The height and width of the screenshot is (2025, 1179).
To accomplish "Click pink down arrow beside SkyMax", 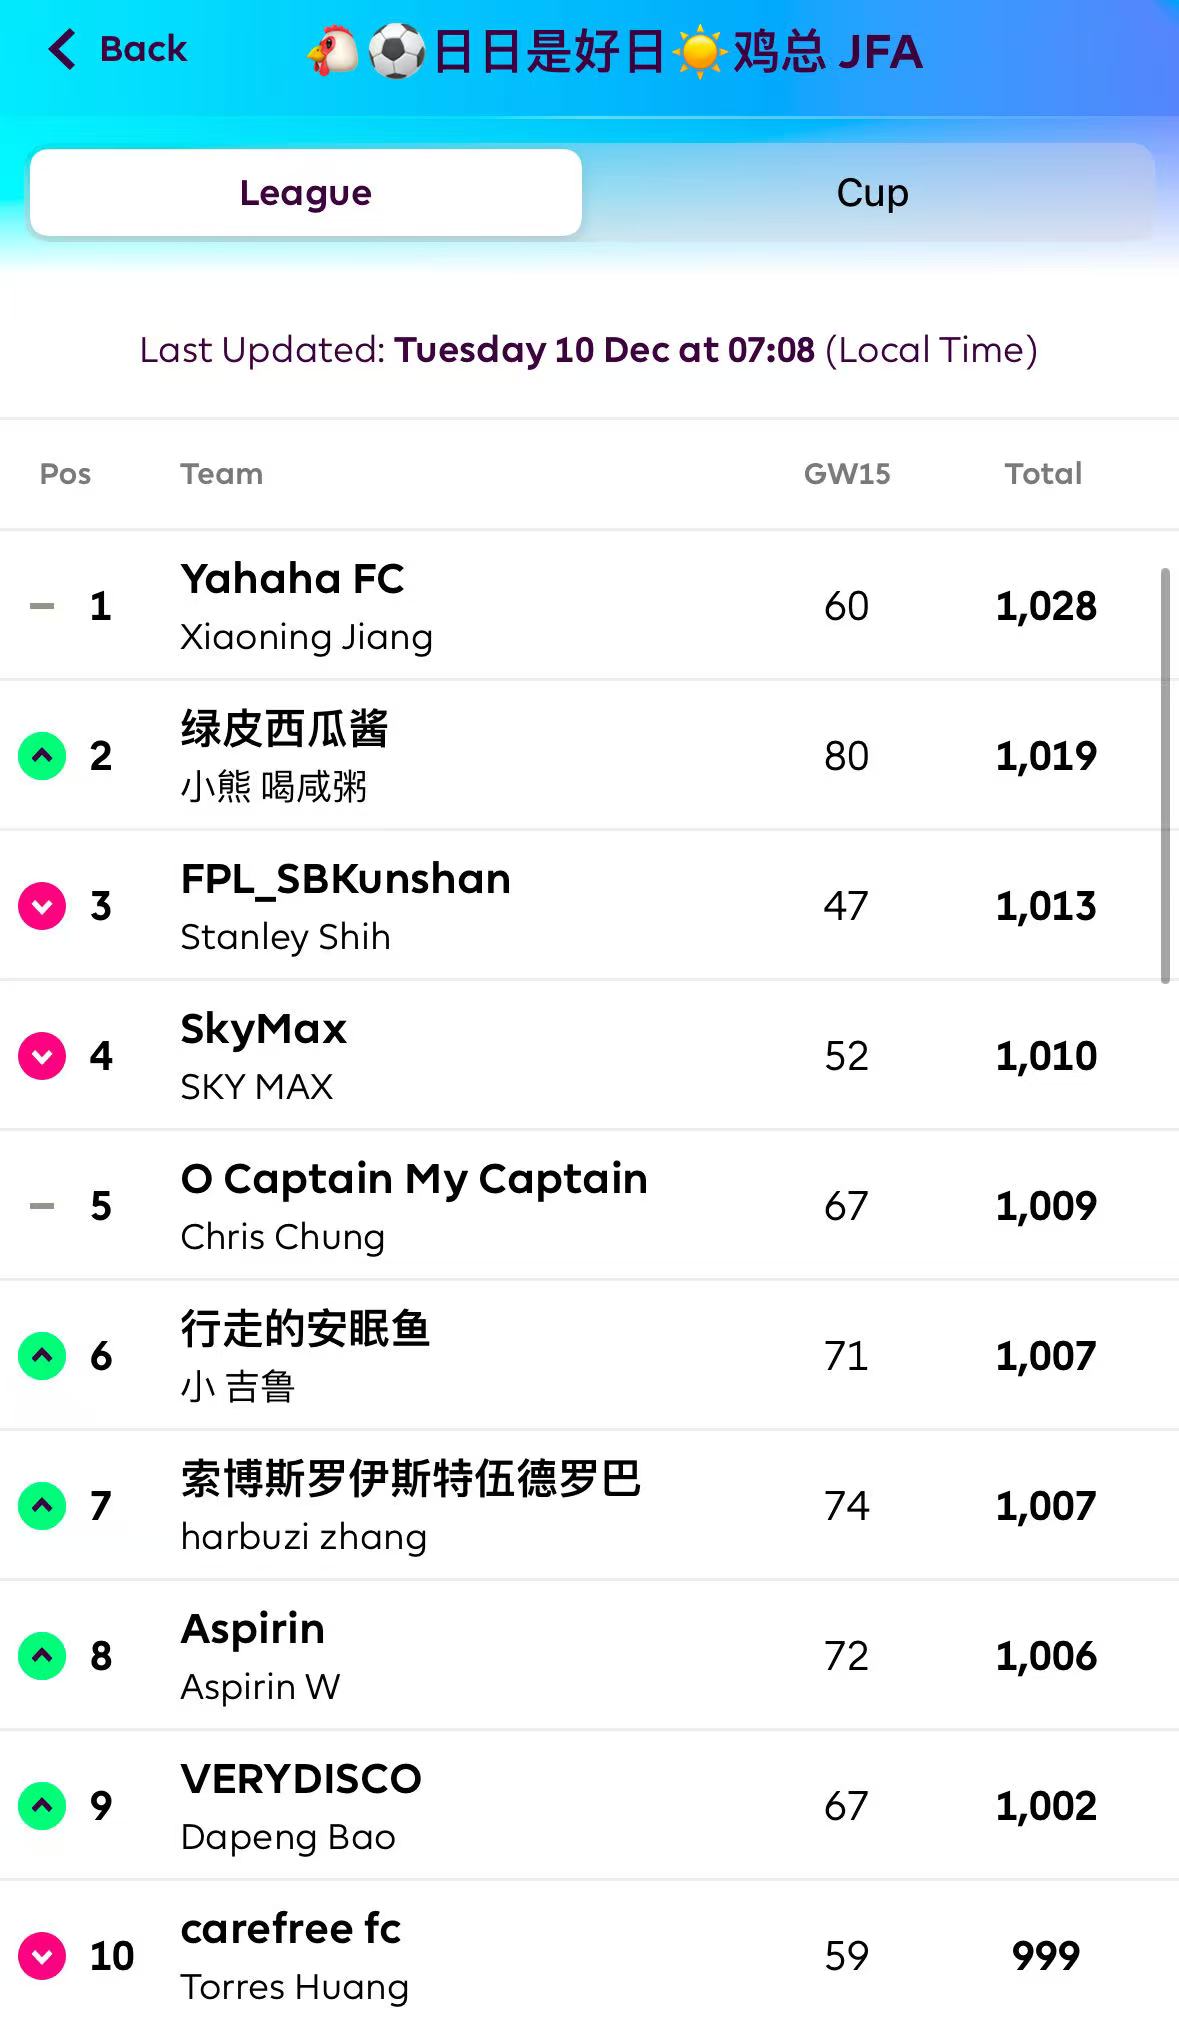I will pyautogui.click(x=42, y=1056).
